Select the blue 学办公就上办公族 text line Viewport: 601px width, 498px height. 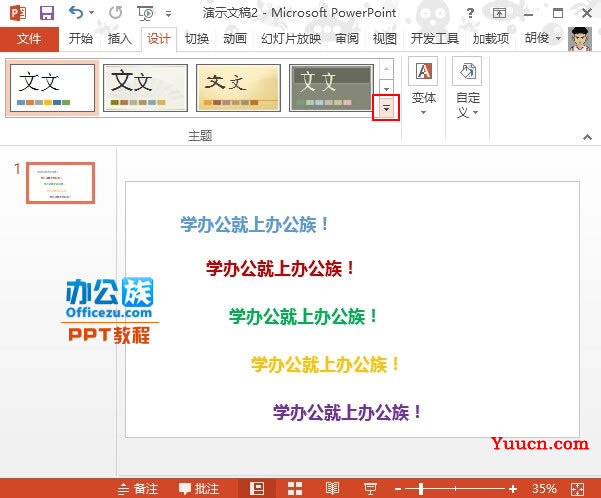point(255,224)
